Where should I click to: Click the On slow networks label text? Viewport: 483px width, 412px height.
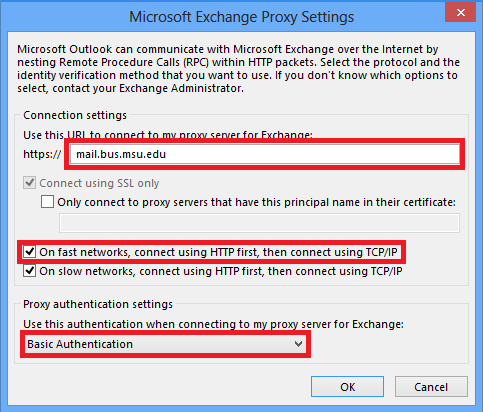click(x=221, y=271)
